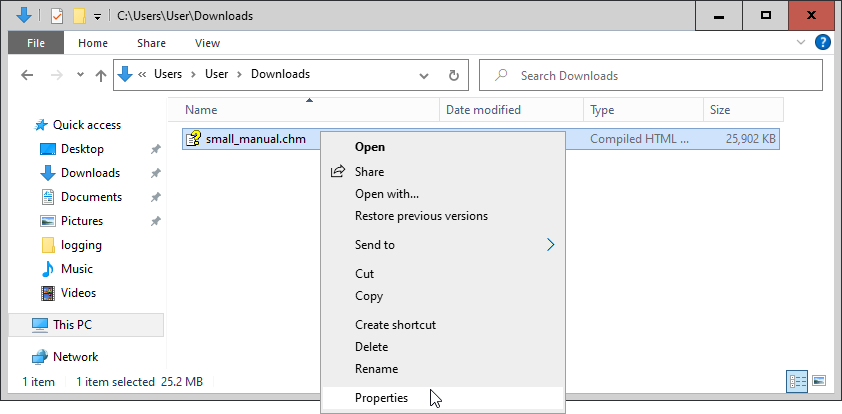Expand the ribbon using the chevron
This screenshot has height=414, width=842.
801,42
